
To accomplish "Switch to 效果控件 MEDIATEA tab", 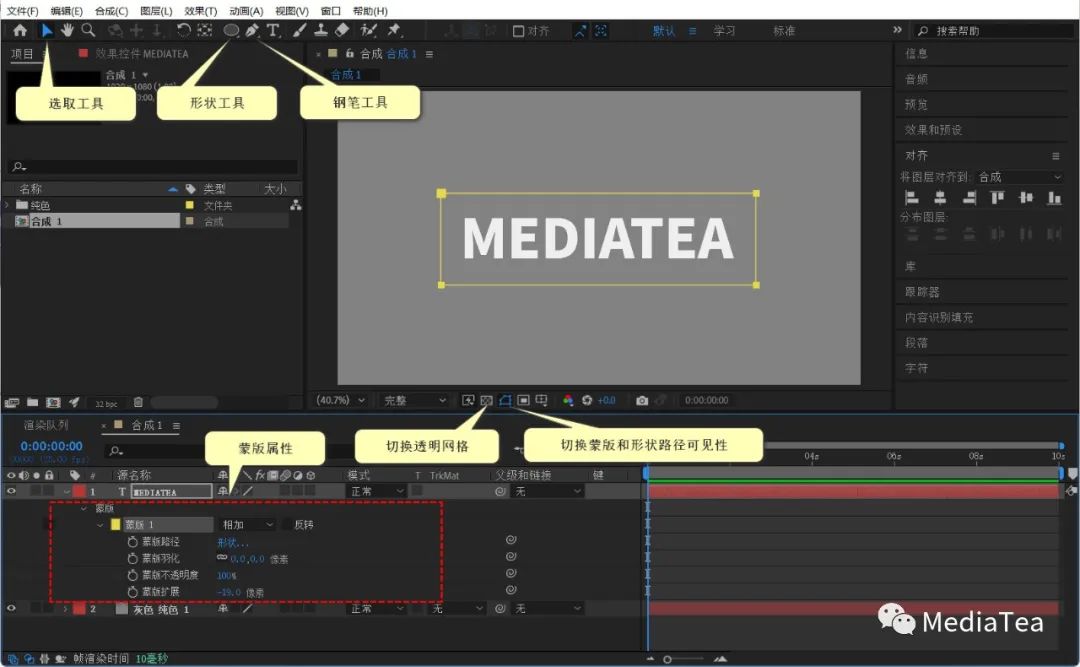I will [141, 54].
